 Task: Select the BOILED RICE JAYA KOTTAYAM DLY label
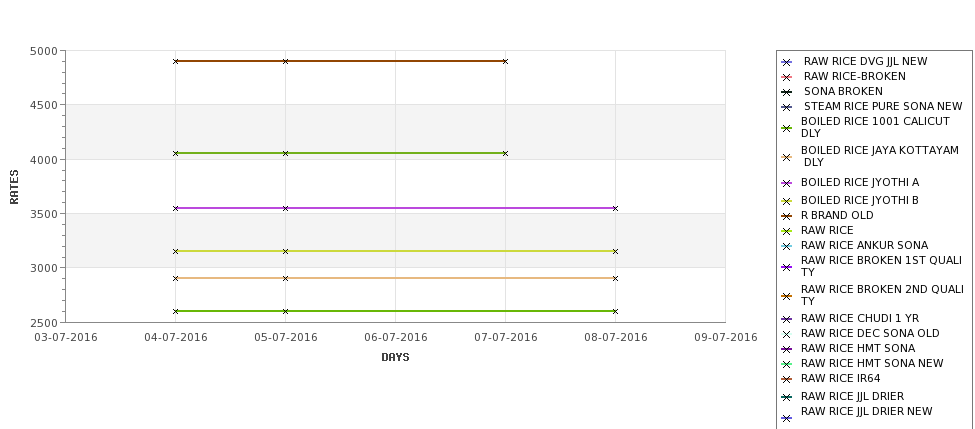coord(880,156)
